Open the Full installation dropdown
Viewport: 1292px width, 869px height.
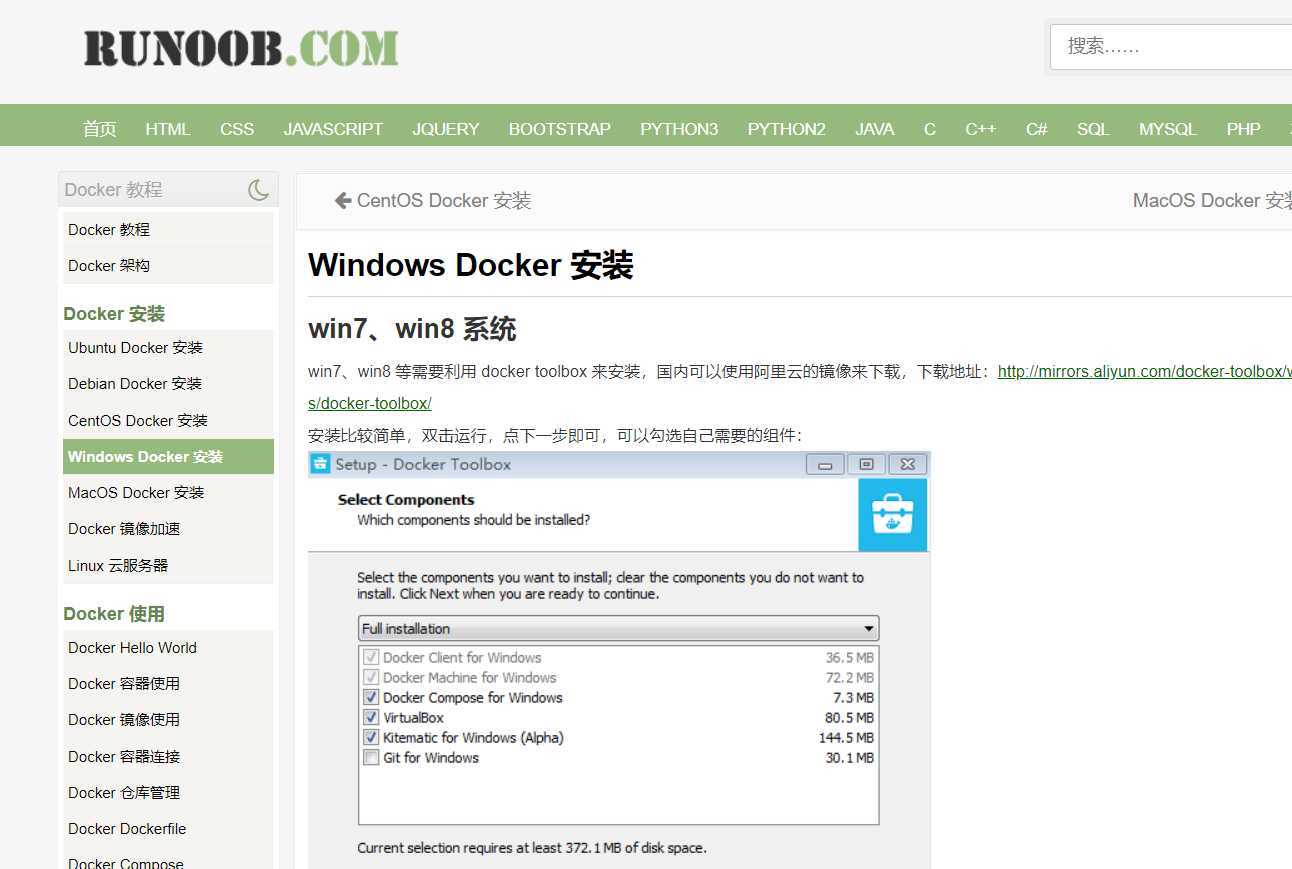(618, 628)
